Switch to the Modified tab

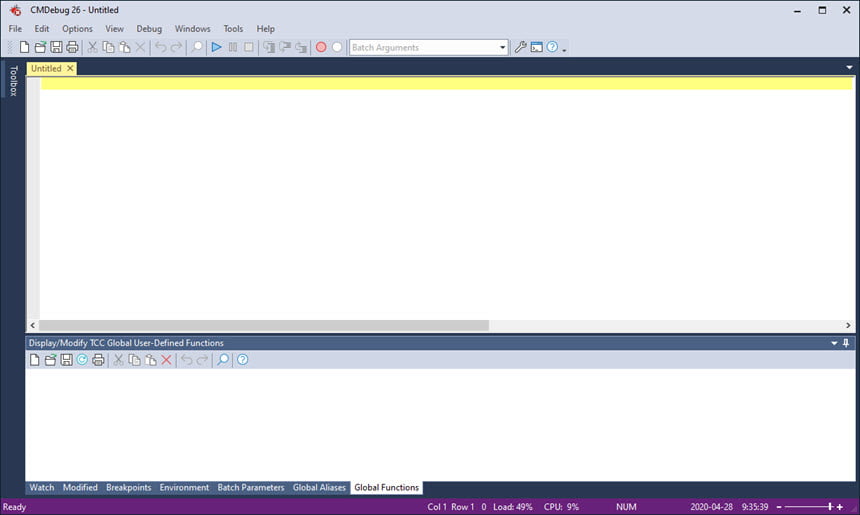pos(80,488)
